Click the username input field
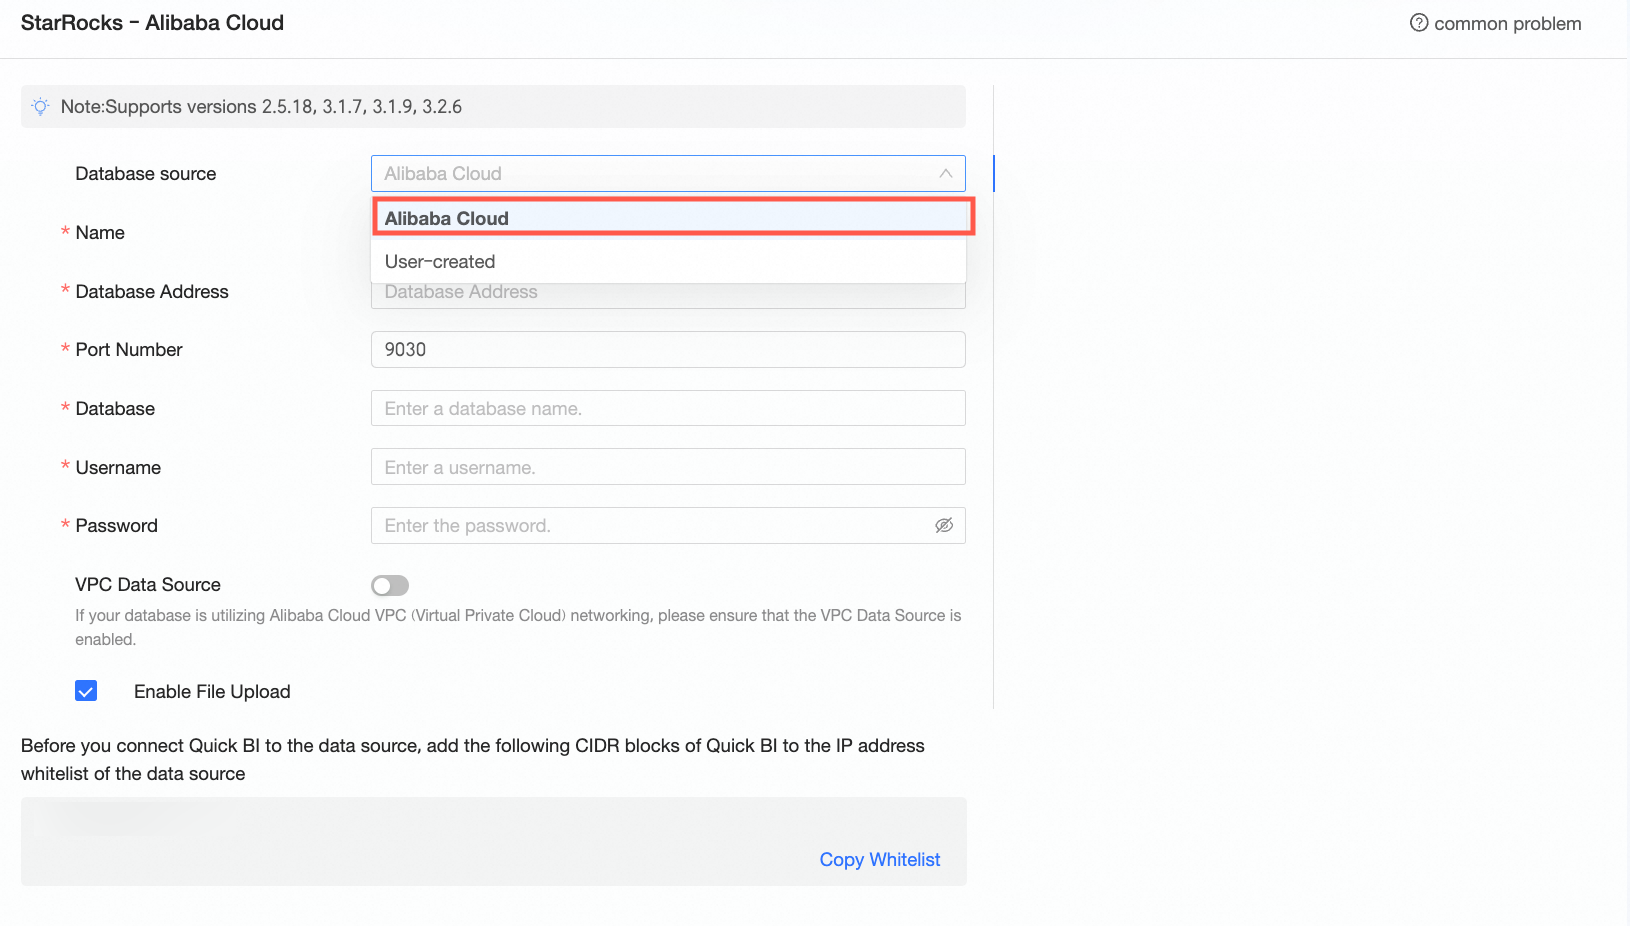Screen dimensions: 1630x926 coord(668,467)
